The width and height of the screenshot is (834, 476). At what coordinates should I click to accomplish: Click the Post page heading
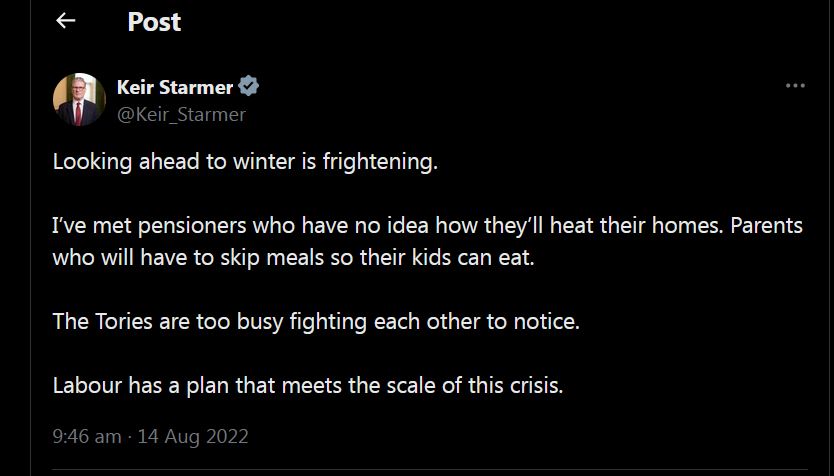coord(154,21)
